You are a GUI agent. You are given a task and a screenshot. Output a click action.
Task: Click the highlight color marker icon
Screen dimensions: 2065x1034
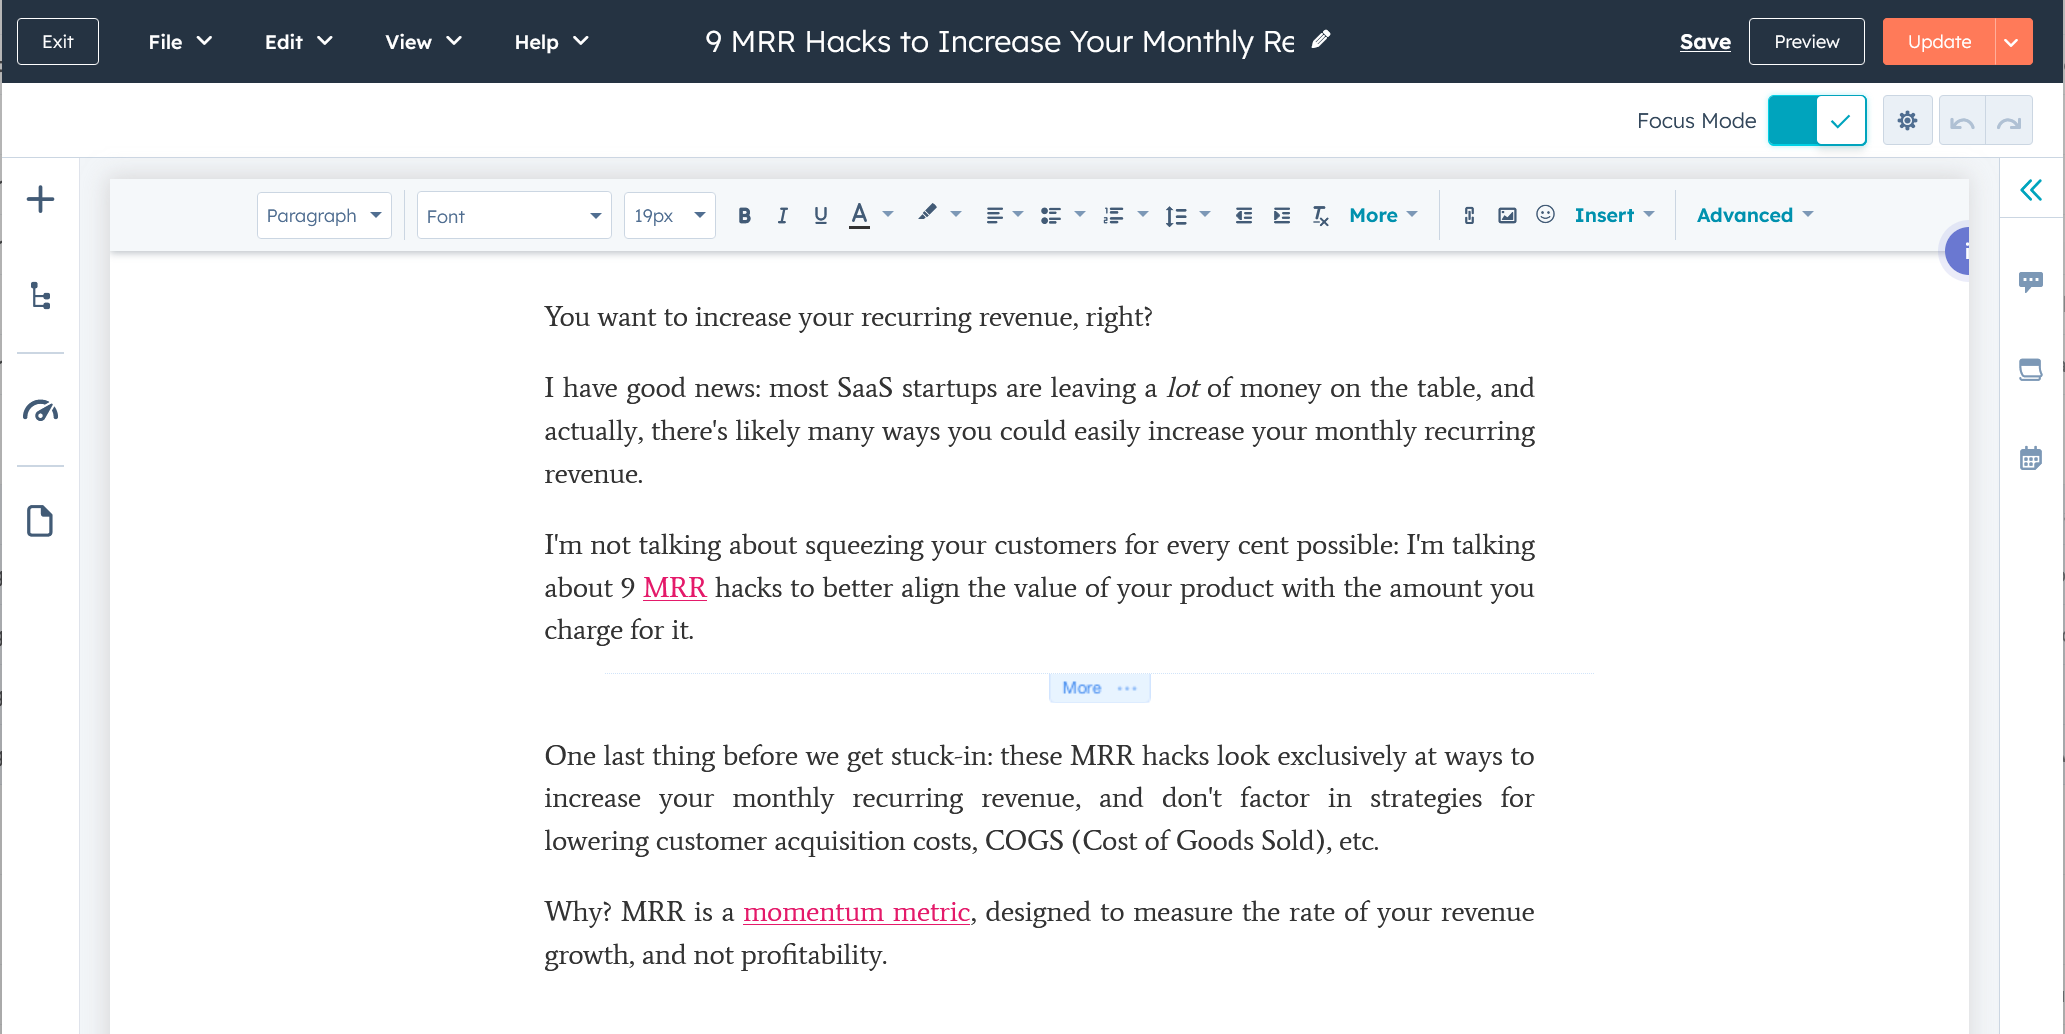click(927, 213)
